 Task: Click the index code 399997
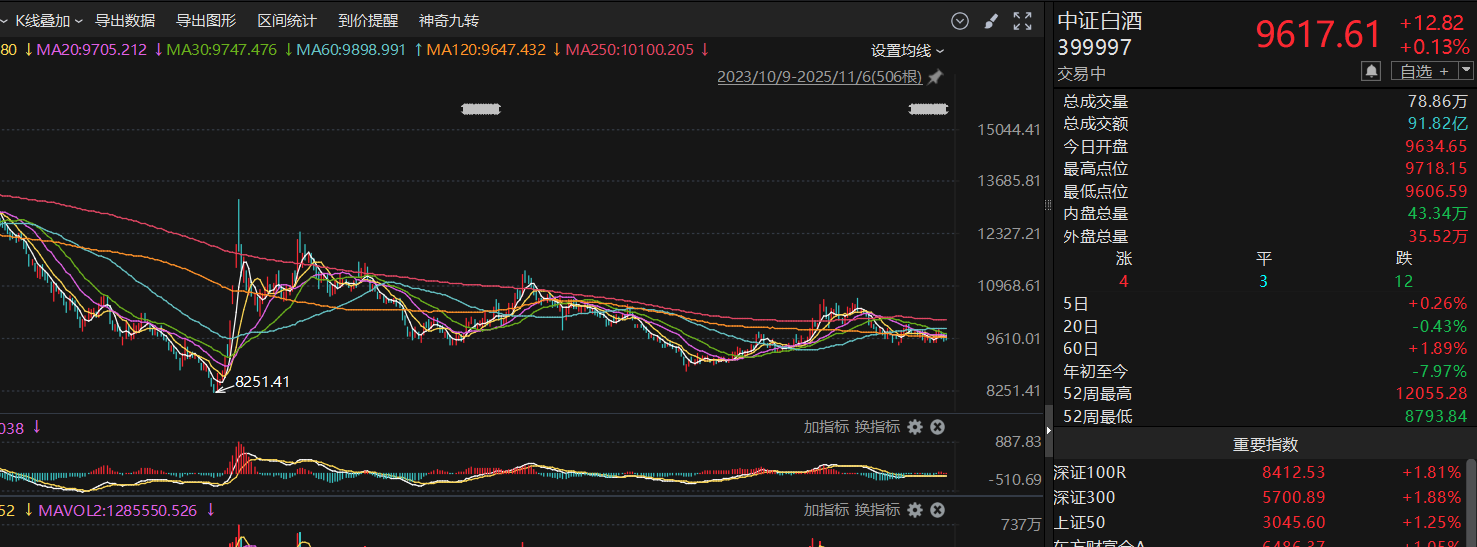coord(1095,47)
